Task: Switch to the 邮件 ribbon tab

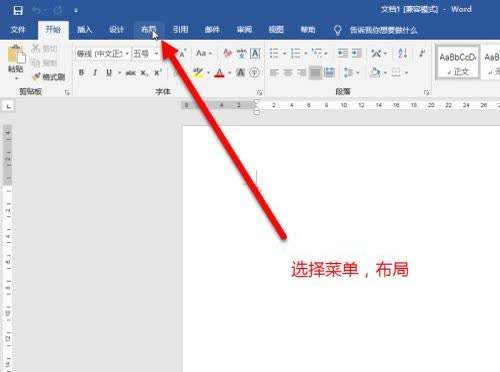Action: tap(212, 30)
